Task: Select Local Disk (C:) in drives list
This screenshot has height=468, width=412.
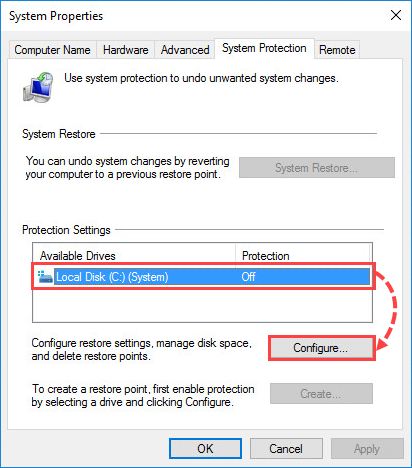Action: tap(203, 277)
